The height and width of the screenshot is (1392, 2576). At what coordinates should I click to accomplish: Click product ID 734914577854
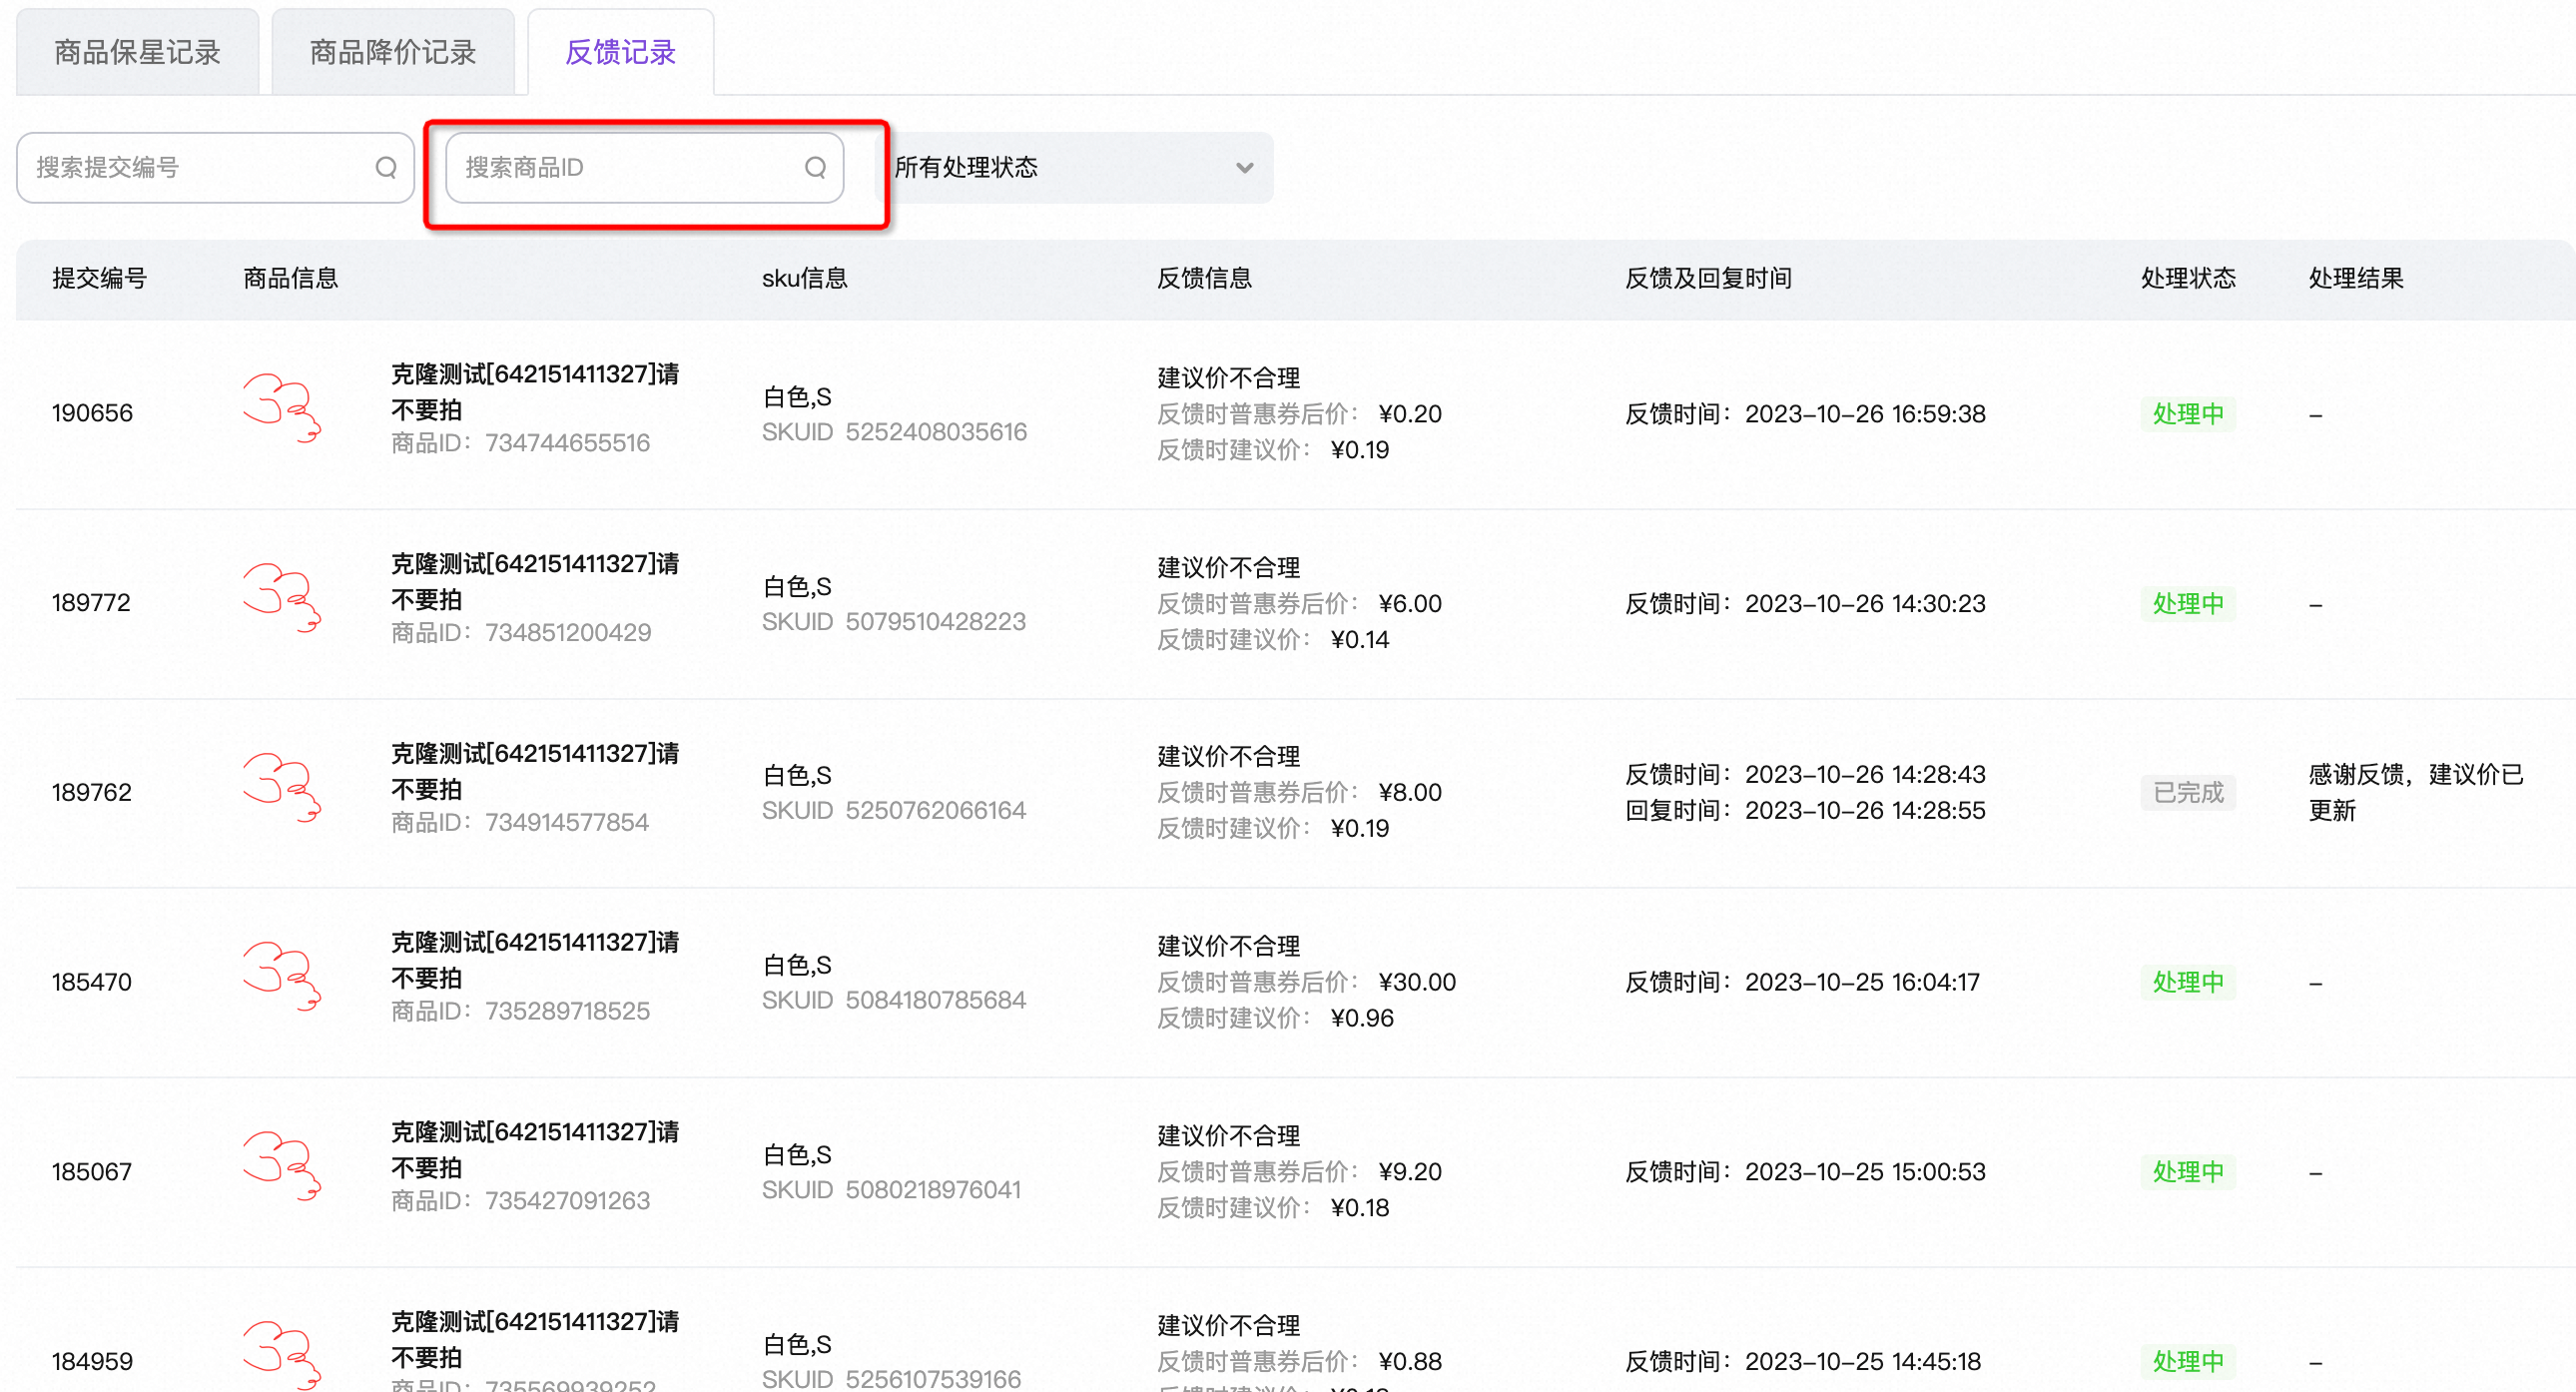click(567, 822)
